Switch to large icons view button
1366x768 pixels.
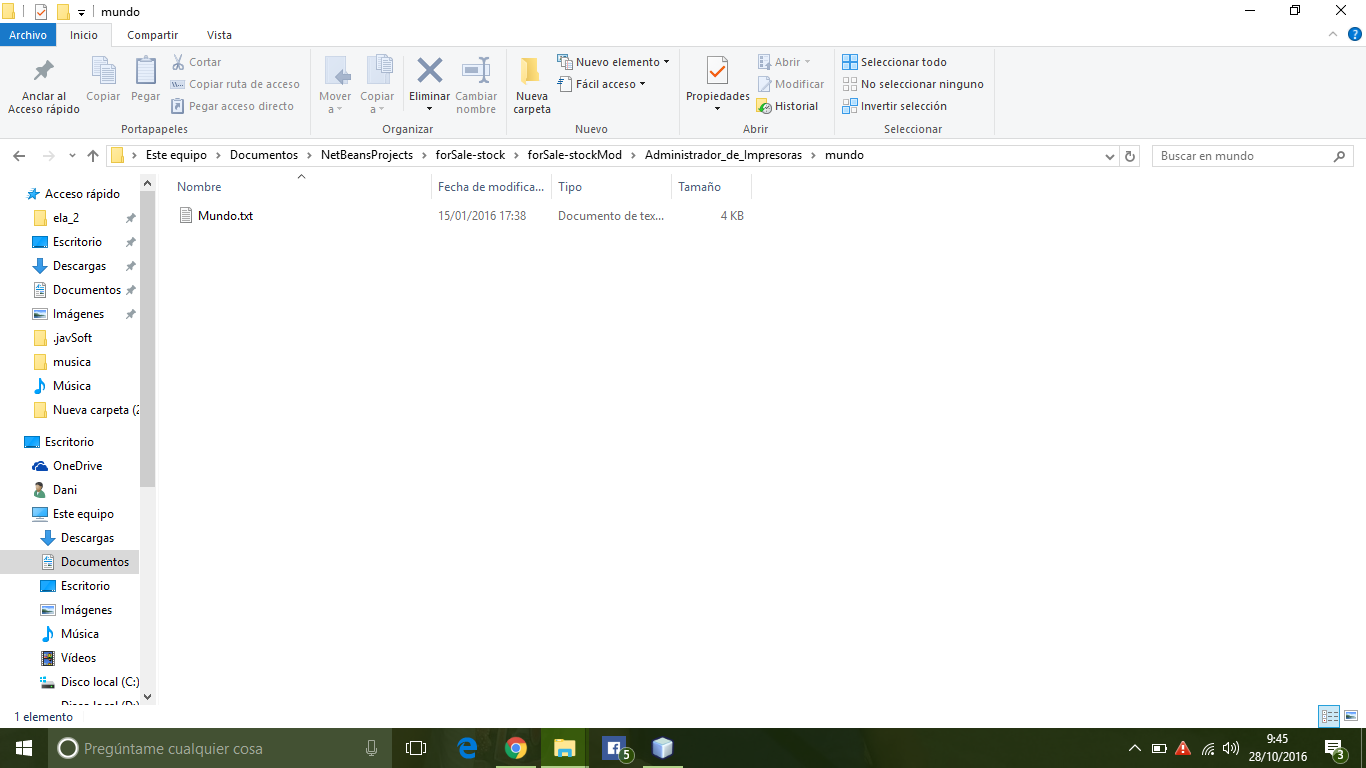(x=1350, y=716)
